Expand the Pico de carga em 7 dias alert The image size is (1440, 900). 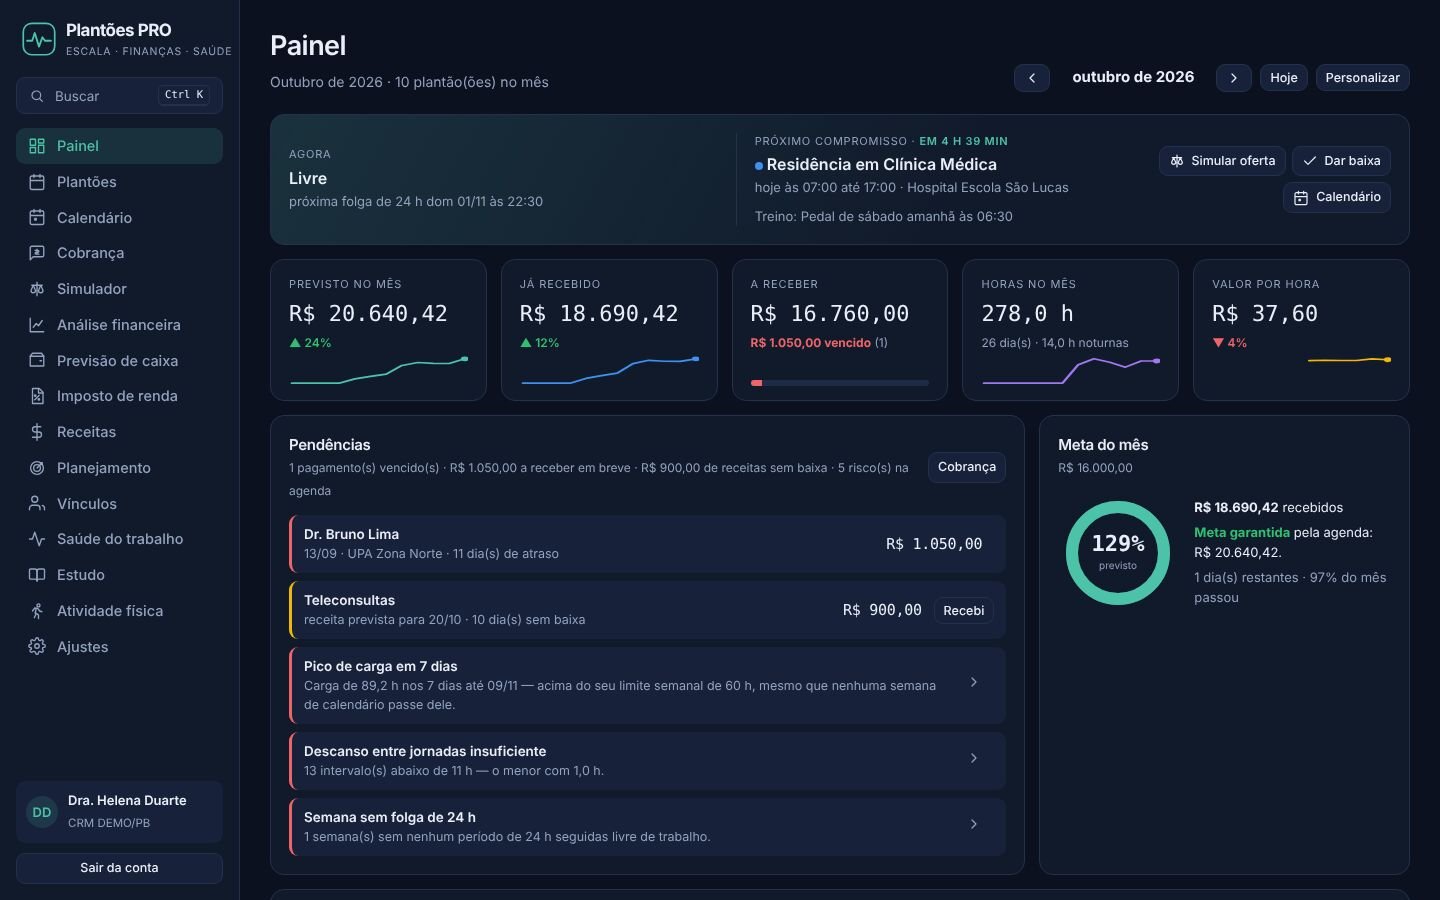click(974, 682)
